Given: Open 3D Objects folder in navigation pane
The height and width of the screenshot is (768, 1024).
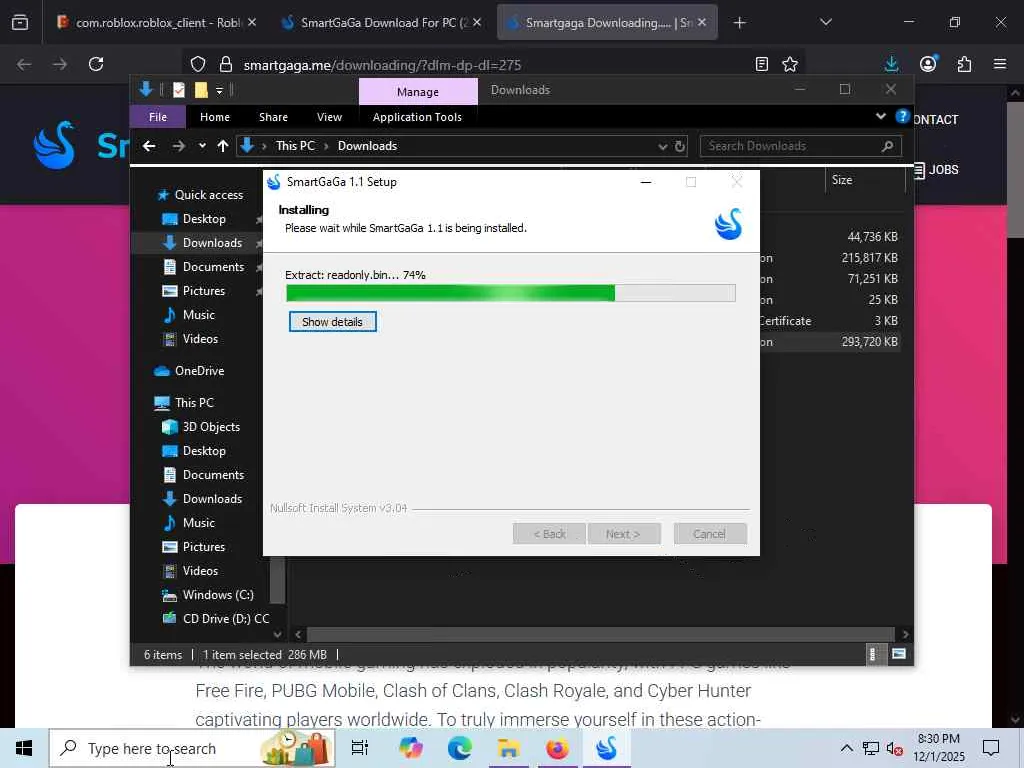Looking at the screenshot, I should pyautogui.click(x=211, y=426).
